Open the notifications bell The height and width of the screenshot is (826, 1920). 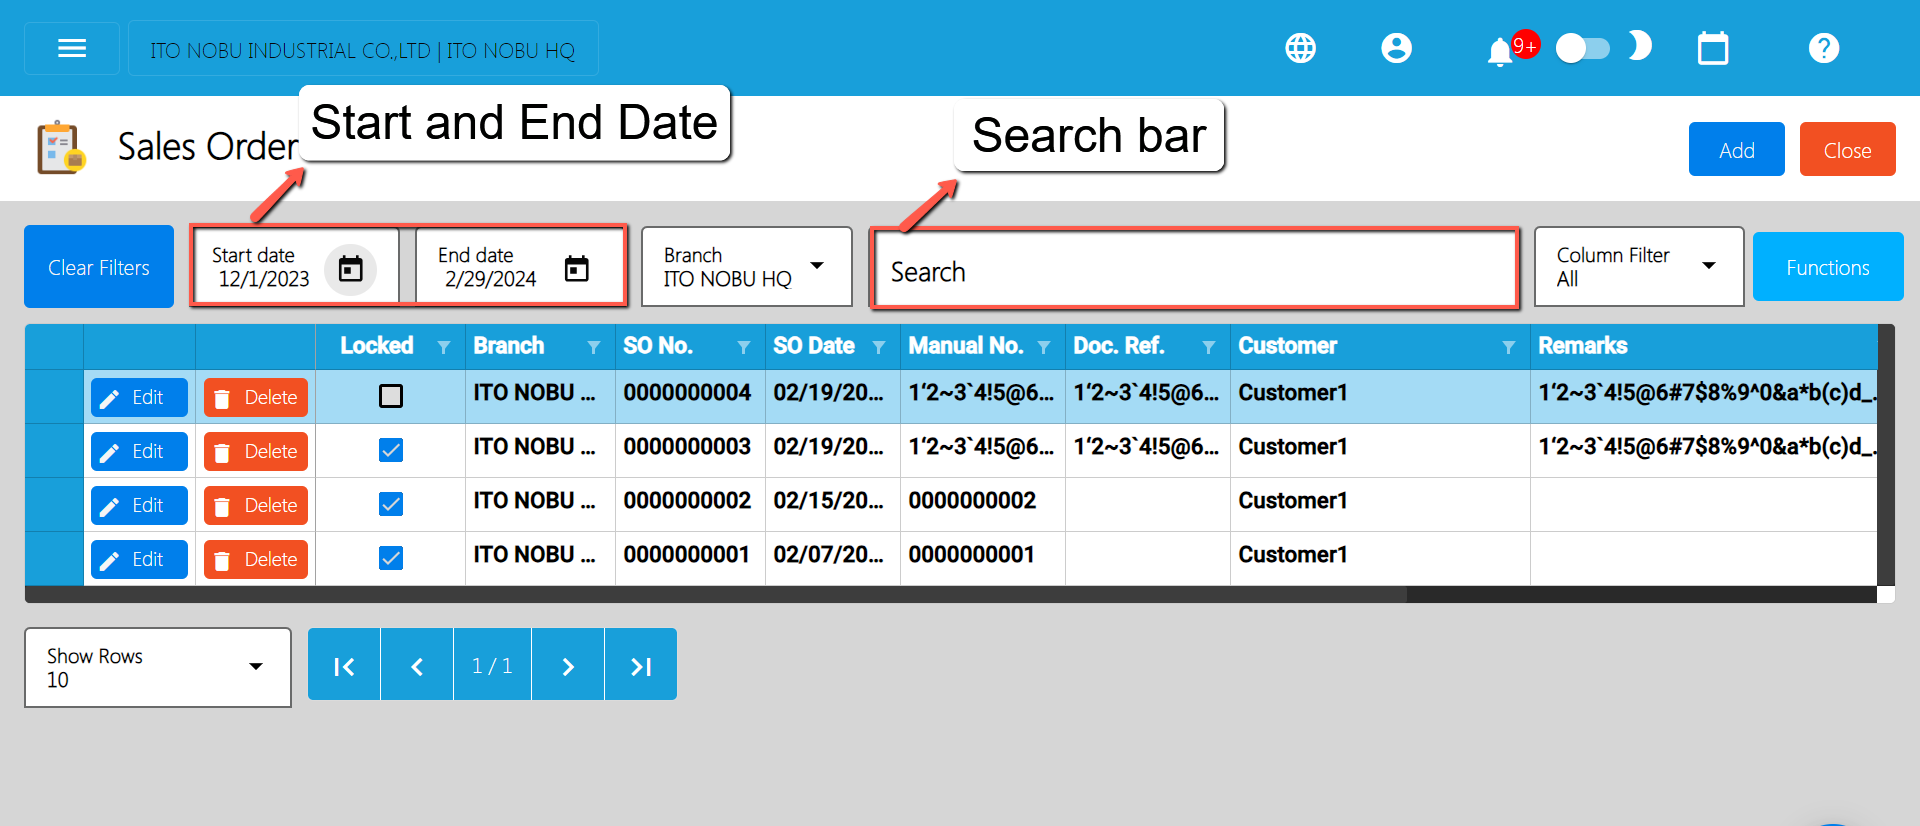(1499, 51)
